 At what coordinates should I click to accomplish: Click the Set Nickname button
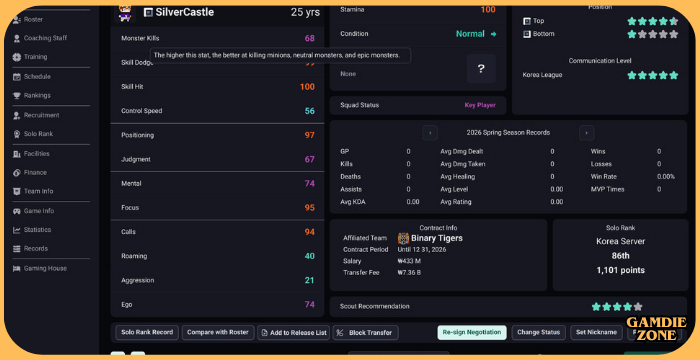pyautogui.click(x=596, y=333)
